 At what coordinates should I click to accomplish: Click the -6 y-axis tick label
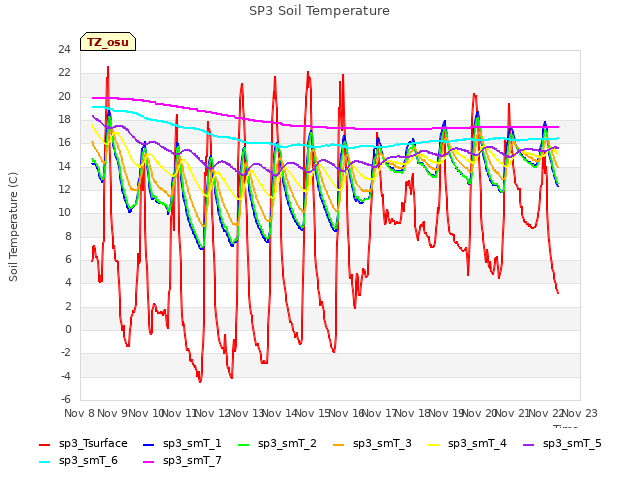(66, 400)
